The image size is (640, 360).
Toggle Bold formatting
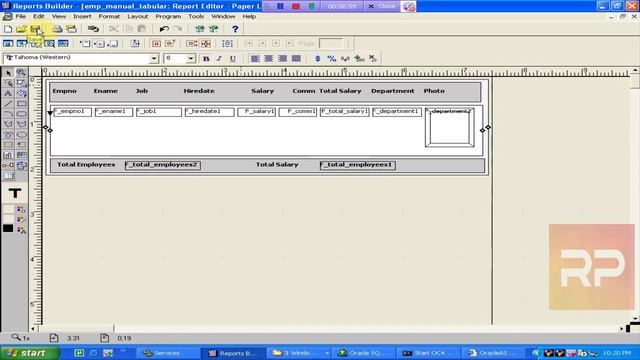click(206, 58)
